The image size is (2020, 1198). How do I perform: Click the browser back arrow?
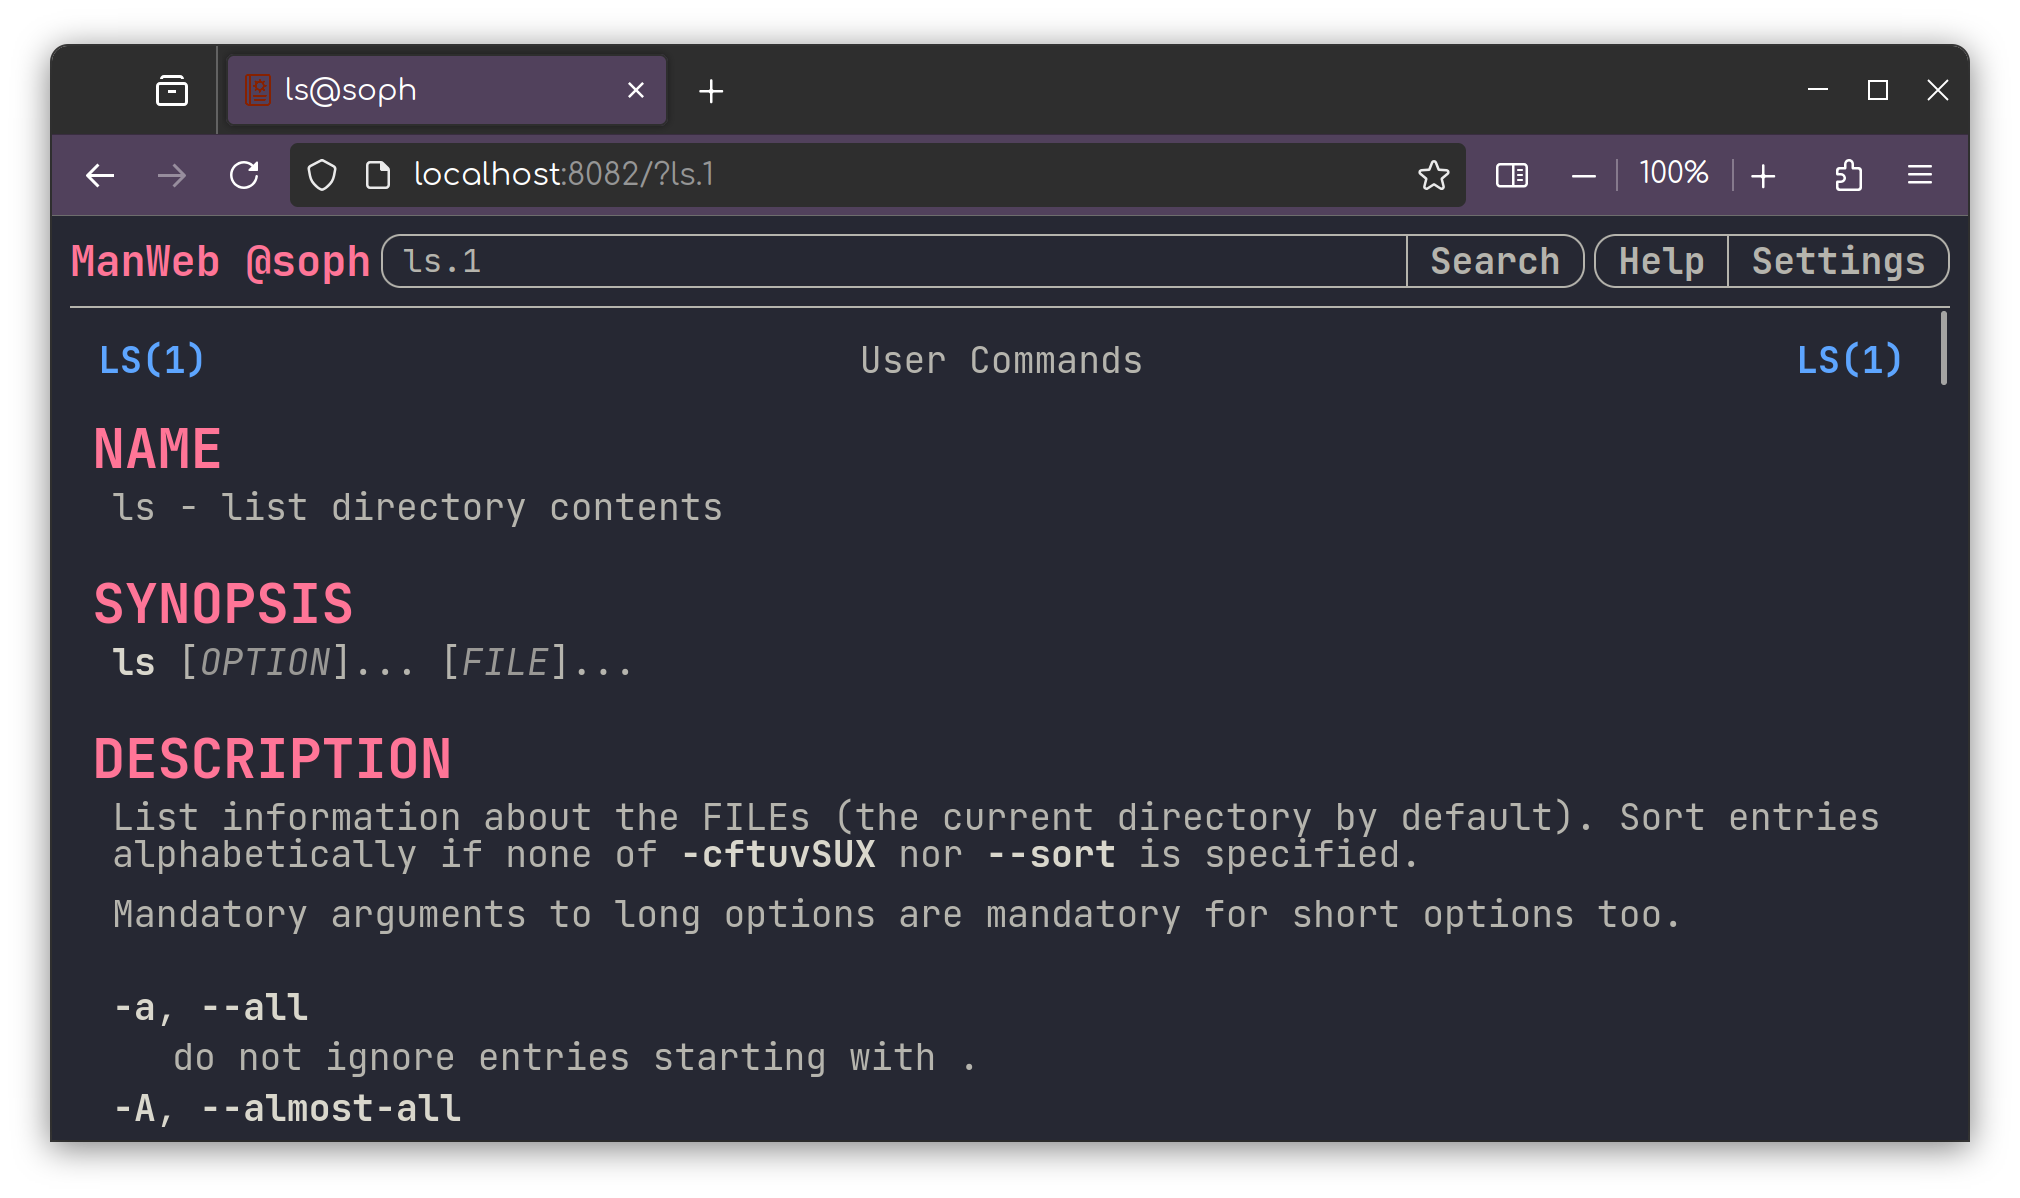100,176
